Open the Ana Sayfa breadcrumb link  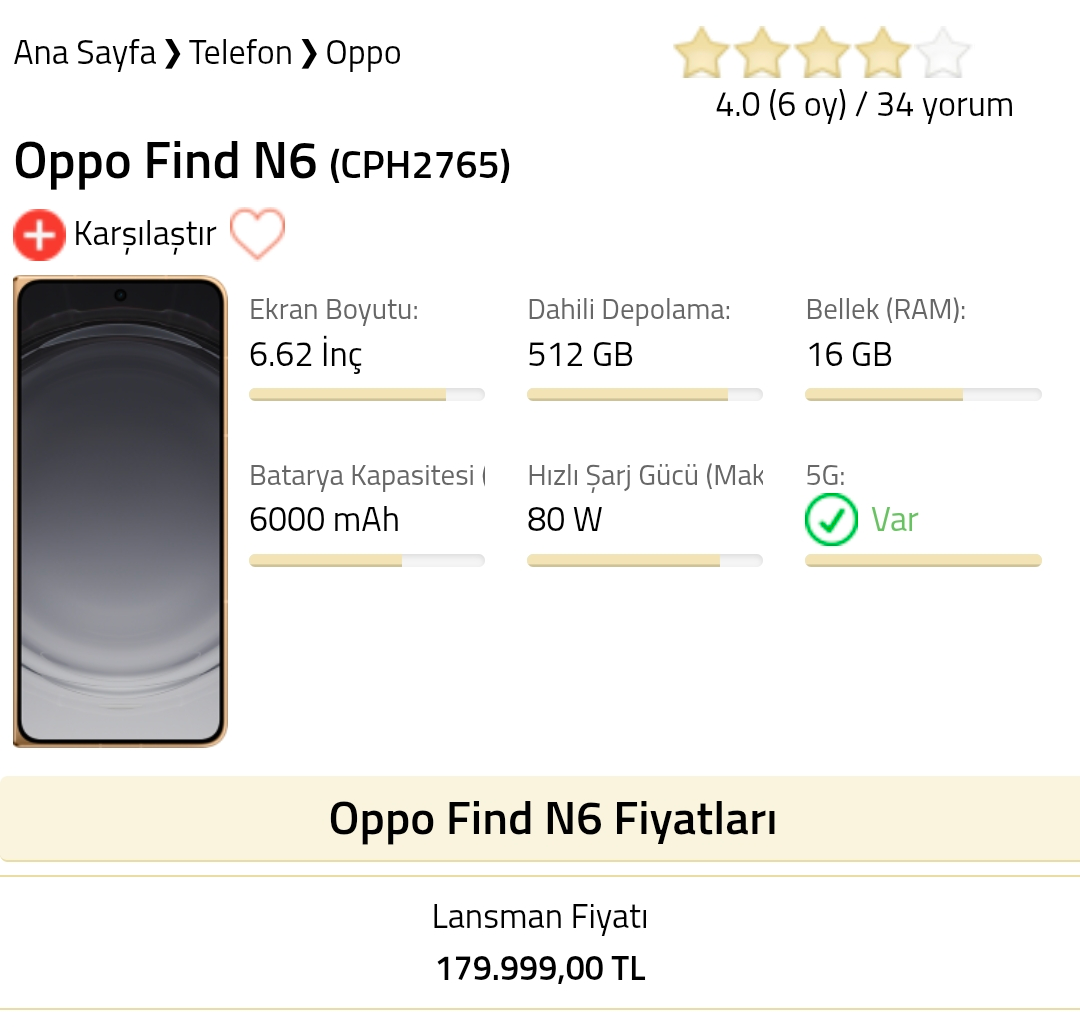point(85,53)
